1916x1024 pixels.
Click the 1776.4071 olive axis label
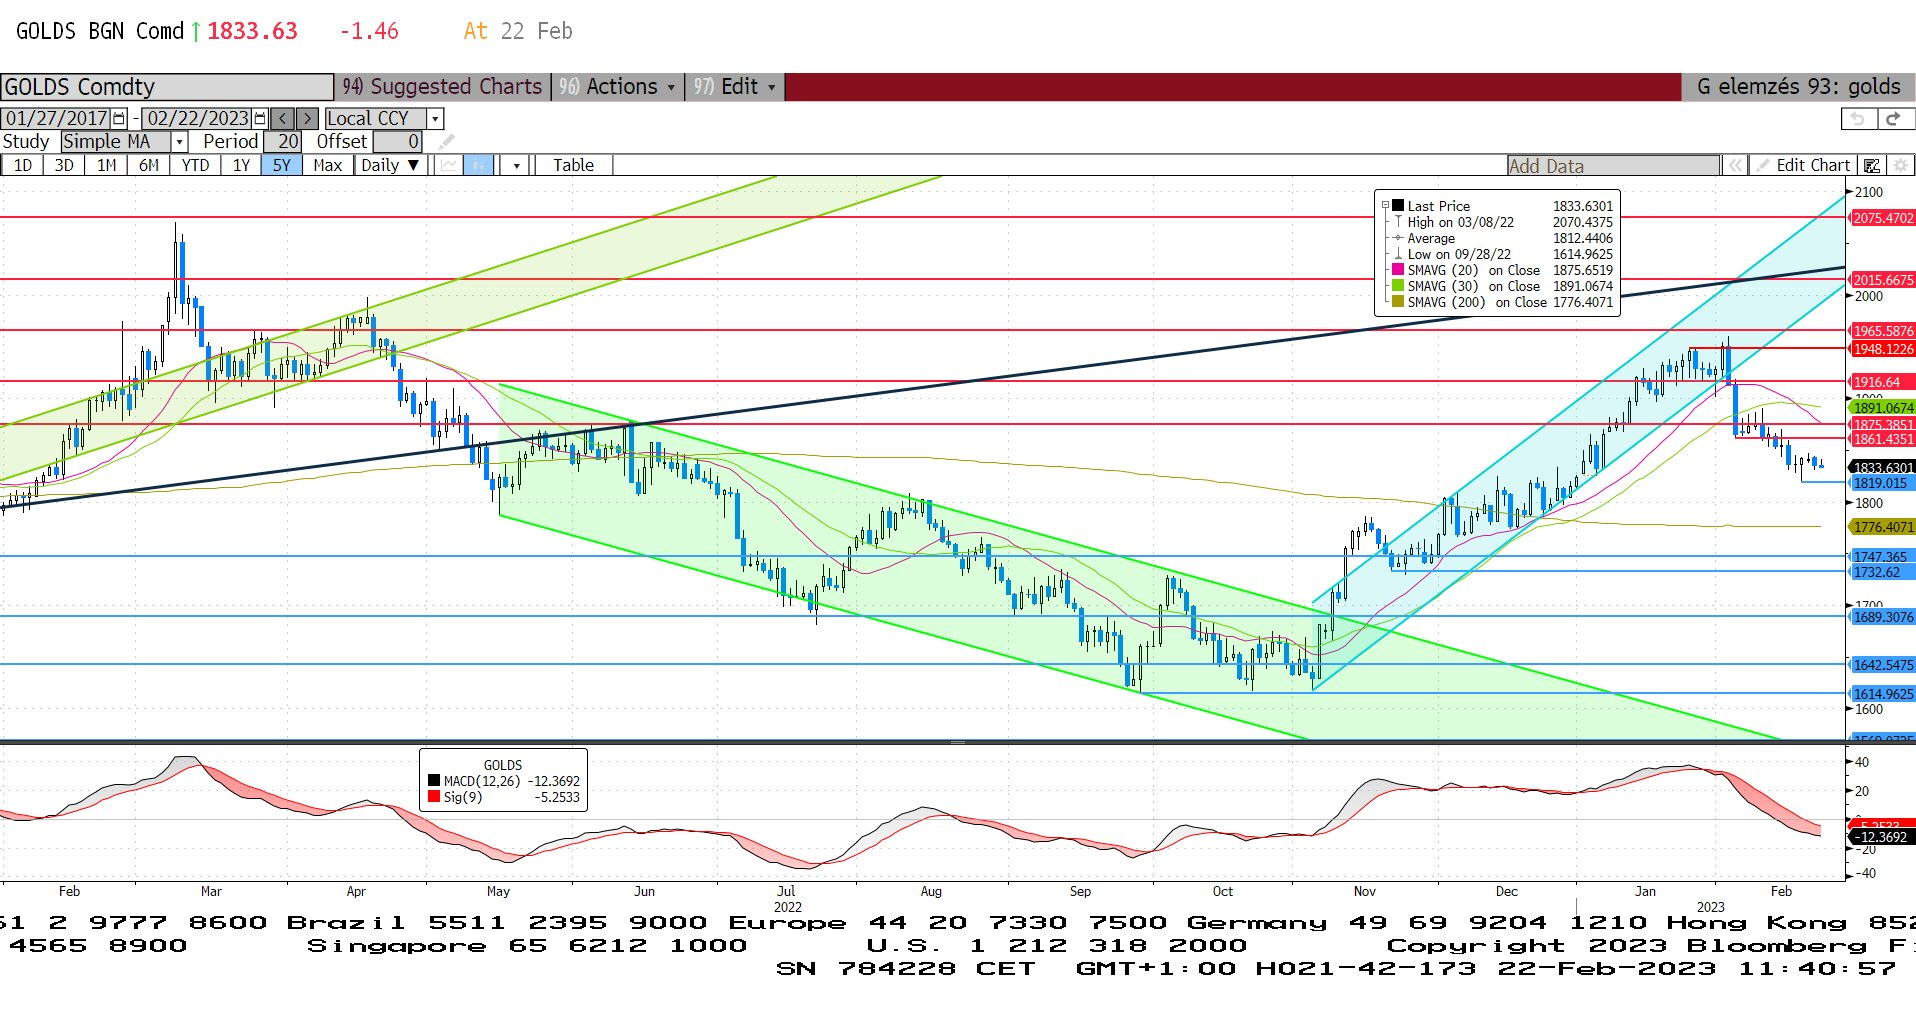coord(1882,527)
